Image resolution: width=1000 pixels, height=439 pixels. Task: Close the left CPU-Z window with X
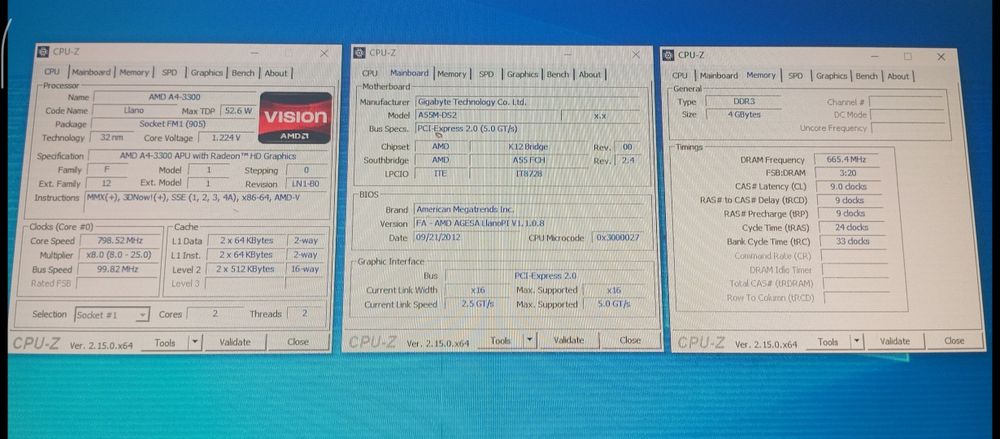point(324,54)
